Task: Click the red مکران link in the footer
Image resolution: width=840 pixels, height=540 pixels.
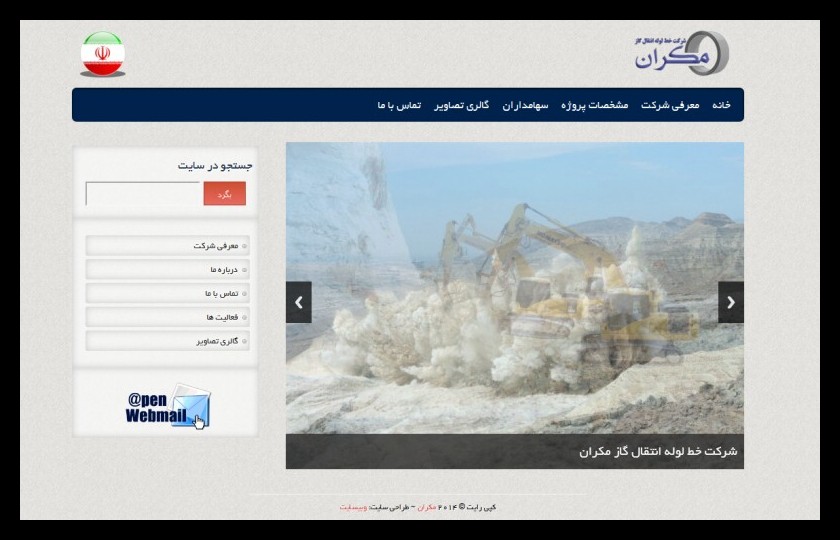Action: pyautogui.click(x=426, y=507)
